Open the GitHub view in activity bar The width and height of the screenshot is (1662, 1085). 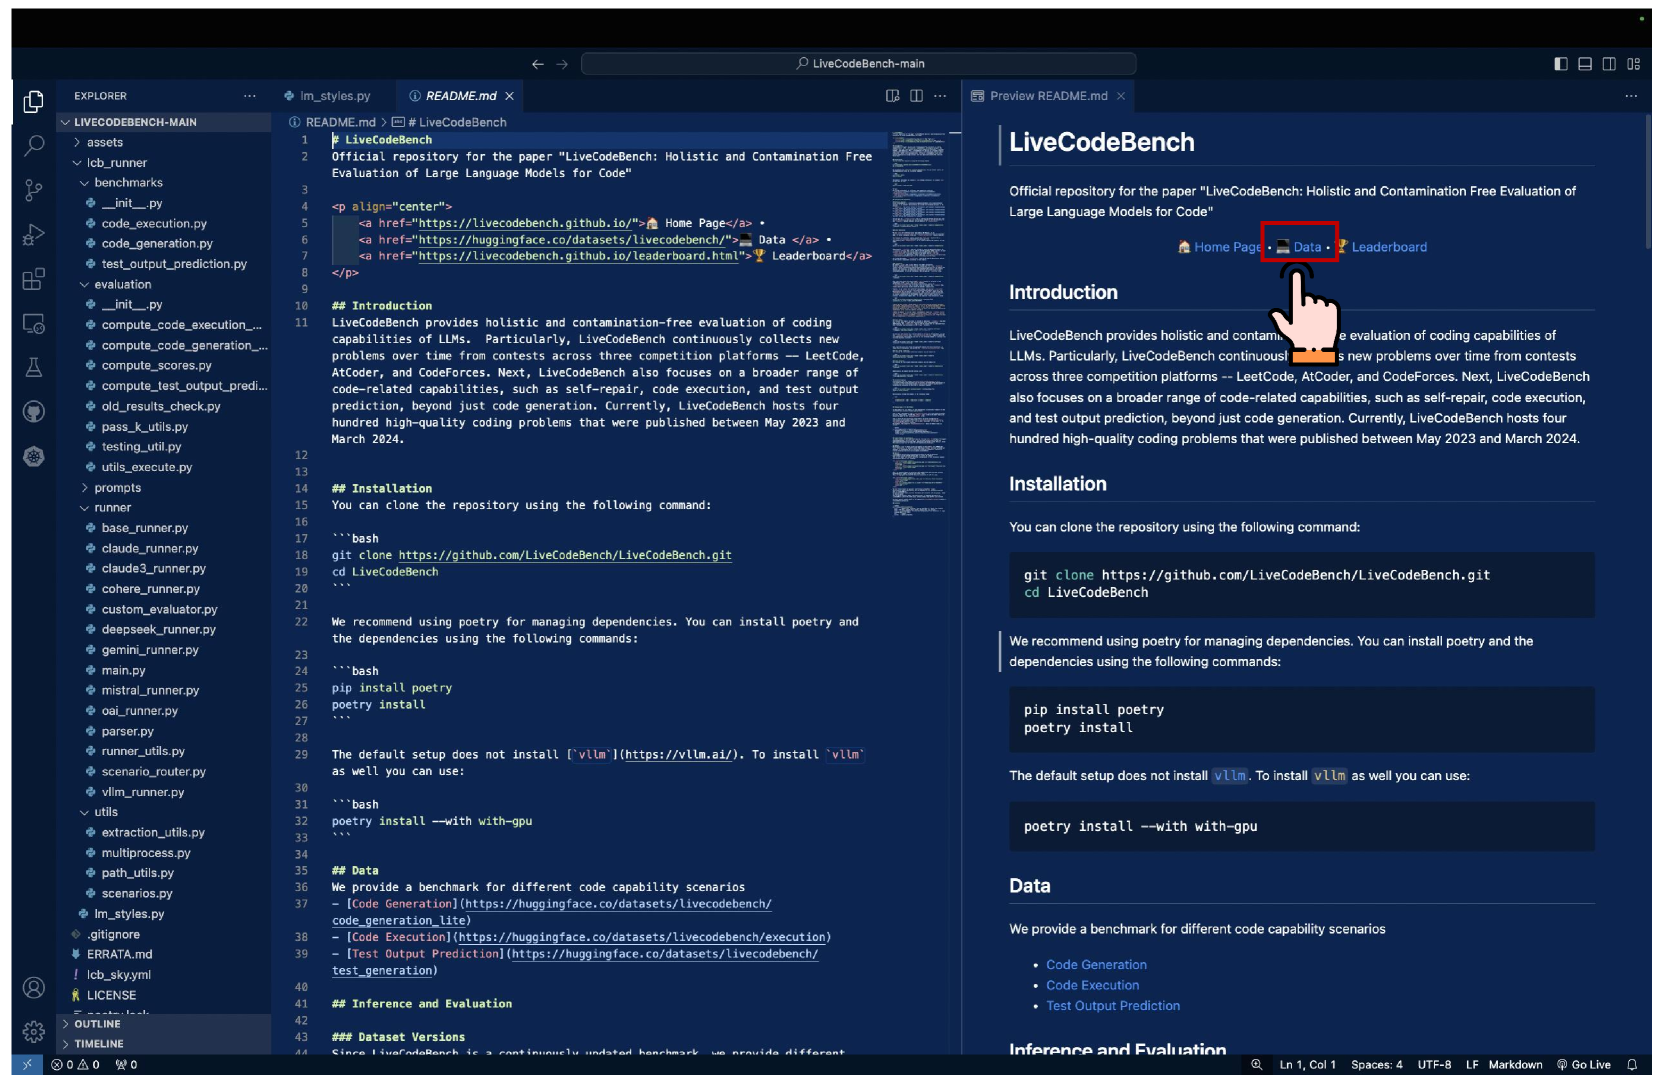click(34, 412)
